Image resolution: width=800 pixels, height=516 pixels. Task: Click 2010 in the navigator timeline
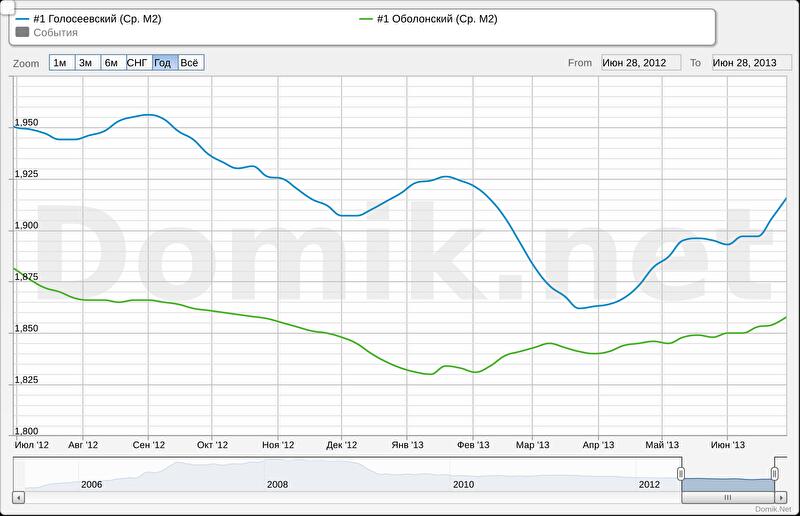[463, 484]
